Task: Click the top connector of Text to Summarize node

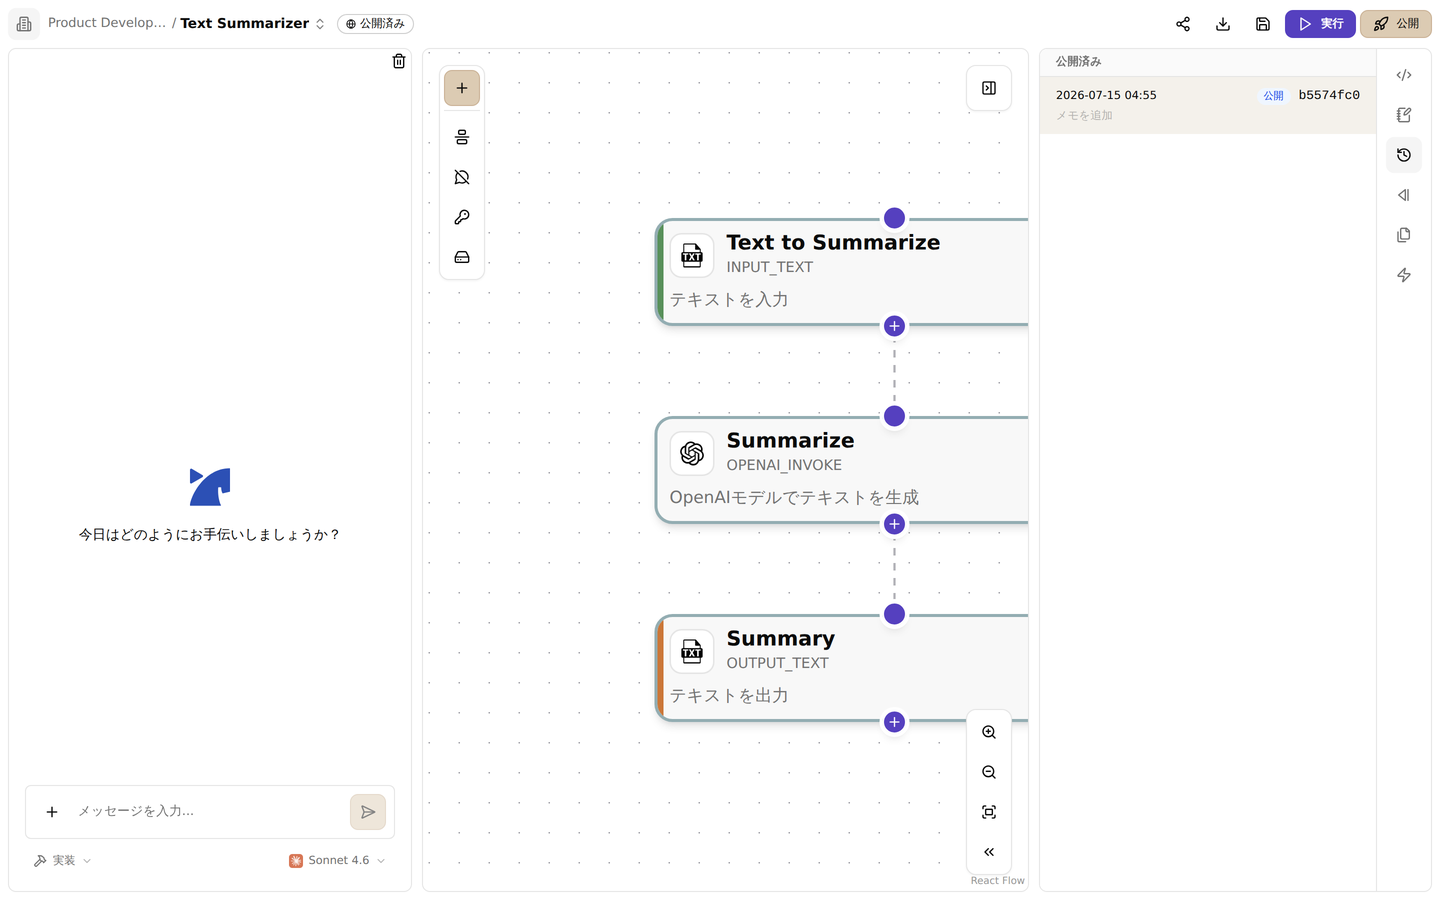Action: 894,218
